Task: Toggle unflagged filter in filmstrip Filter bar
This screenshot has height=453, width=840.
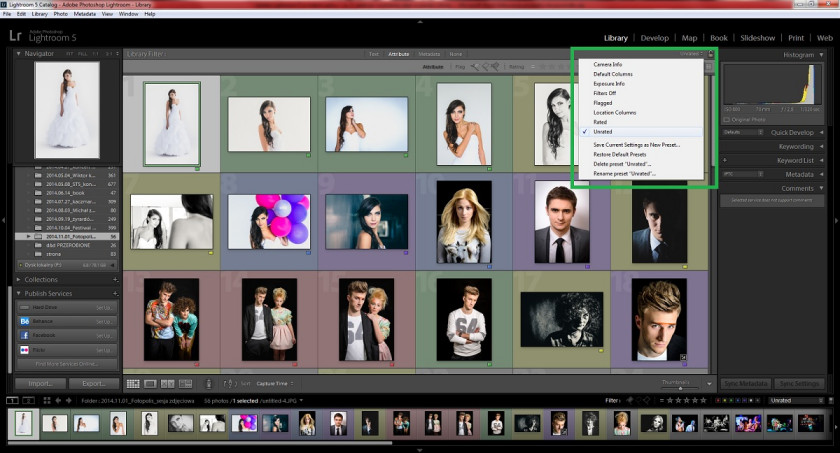Action: pos(638,400)
